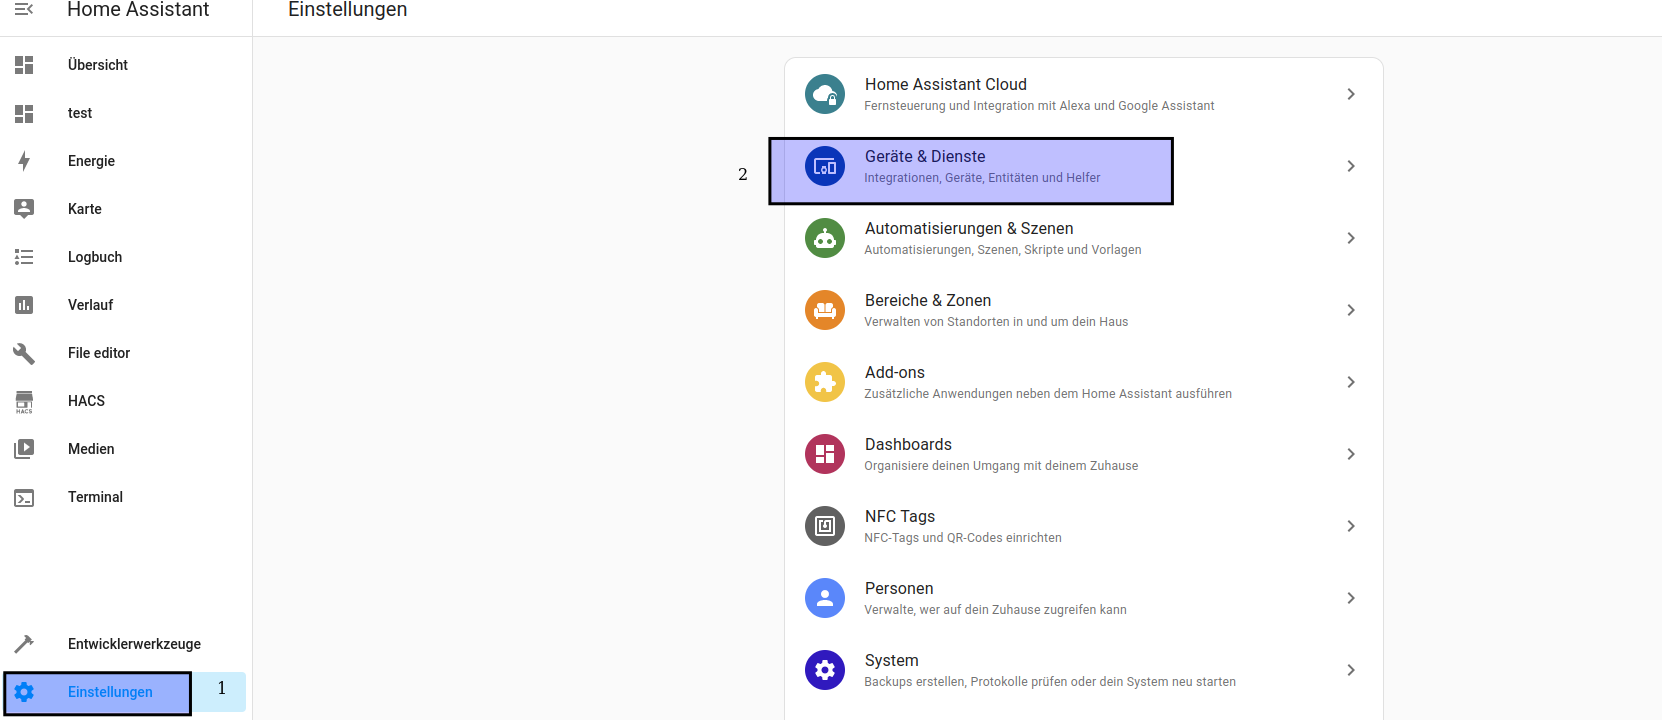
Task: Open File editor from the sidebar
Action: [99, 353]
